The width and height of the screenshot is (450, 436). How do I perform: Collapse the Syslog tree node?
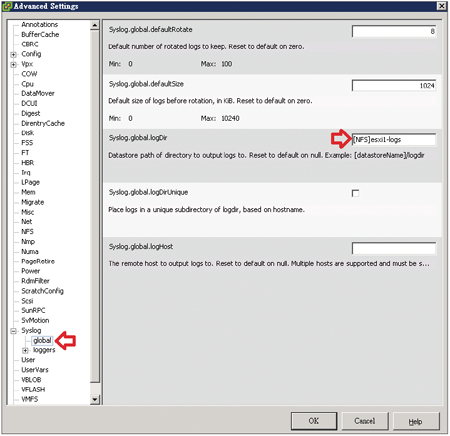point(13,331)
